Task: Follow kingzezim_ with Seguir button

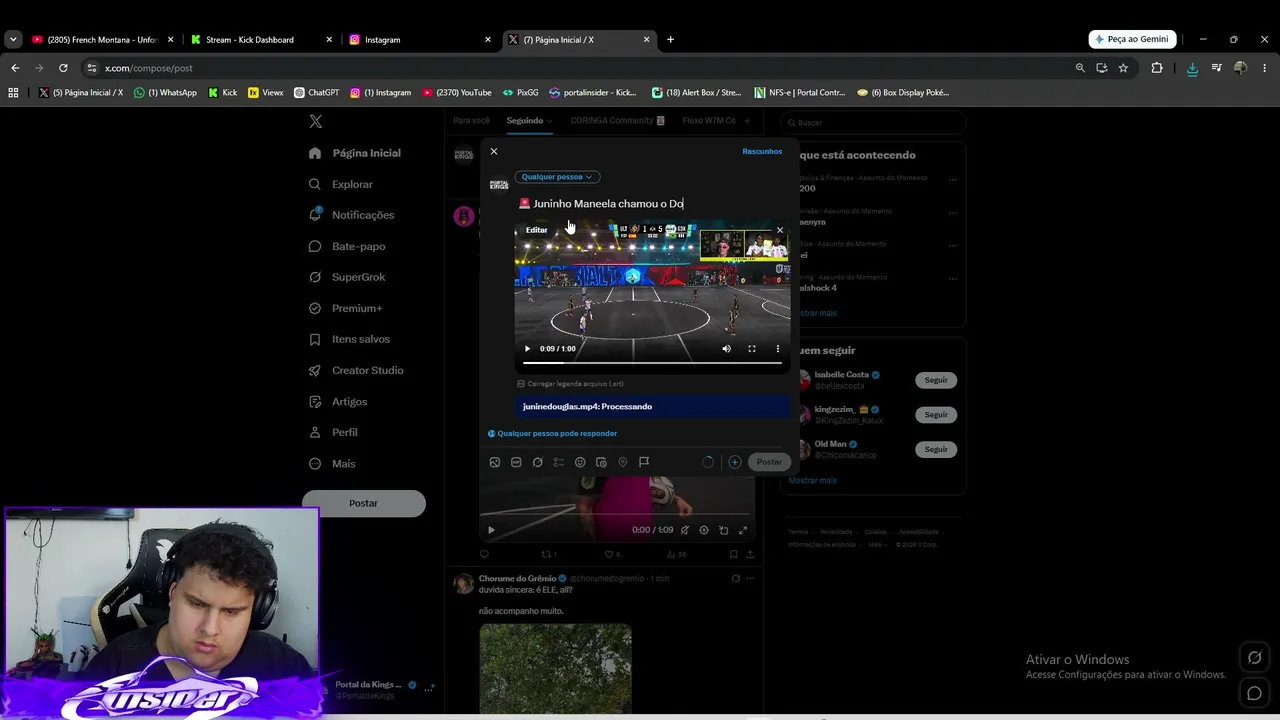Action: tap(936, 414)
